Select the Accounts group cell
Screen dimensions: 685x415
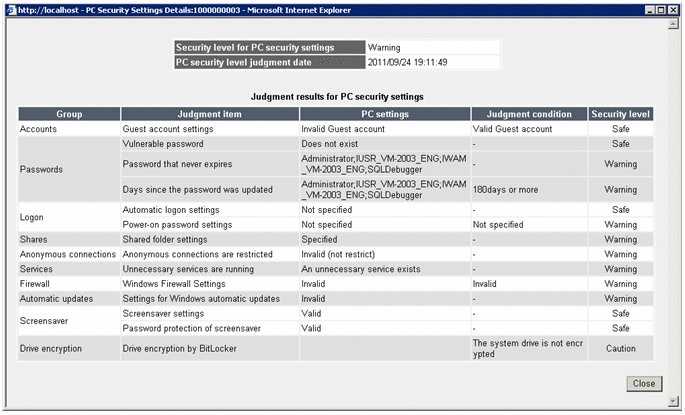pos(69,129)
